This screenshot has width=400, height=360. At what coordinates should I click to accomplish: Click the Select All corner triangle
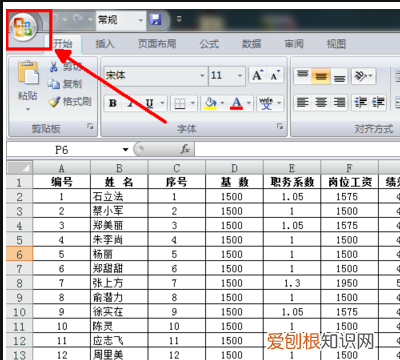pyautogui.click(x=20, y=167)
